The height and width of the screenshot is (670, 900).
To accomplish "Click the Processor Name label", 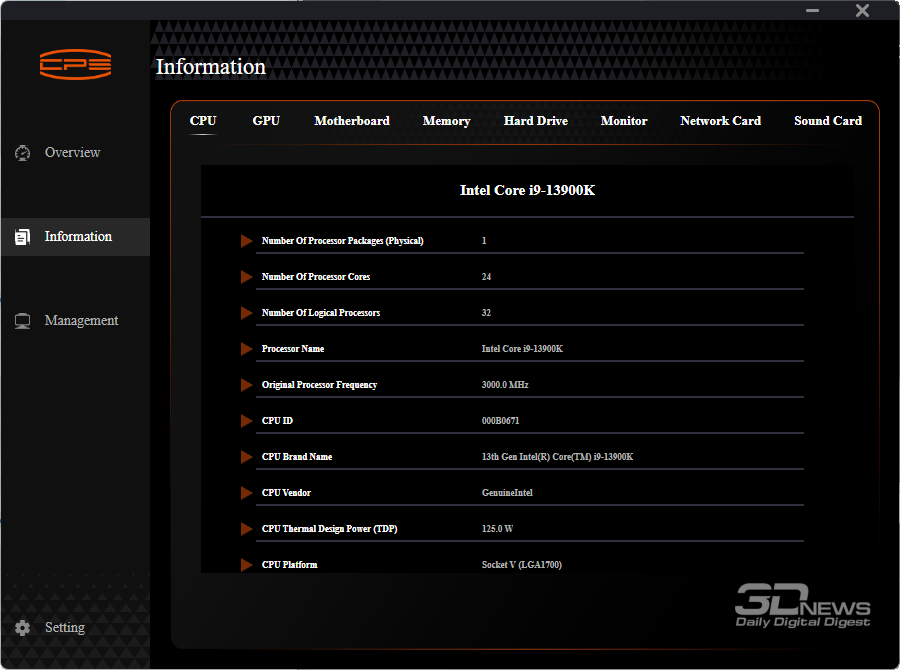I will pos(293,349).
